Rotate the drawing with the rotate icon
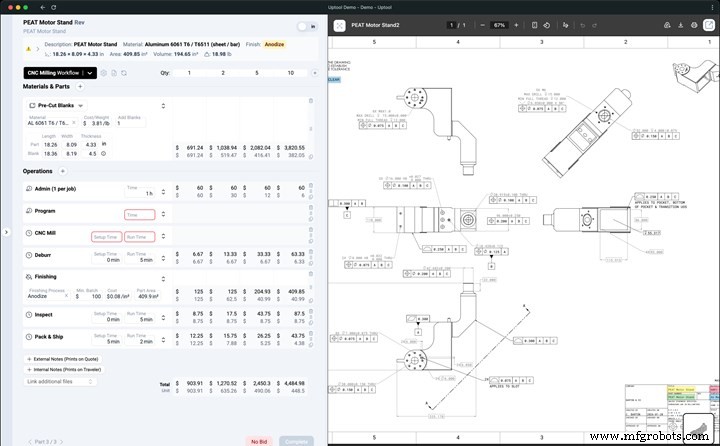 pyautogui.click(x=547, y=25)
